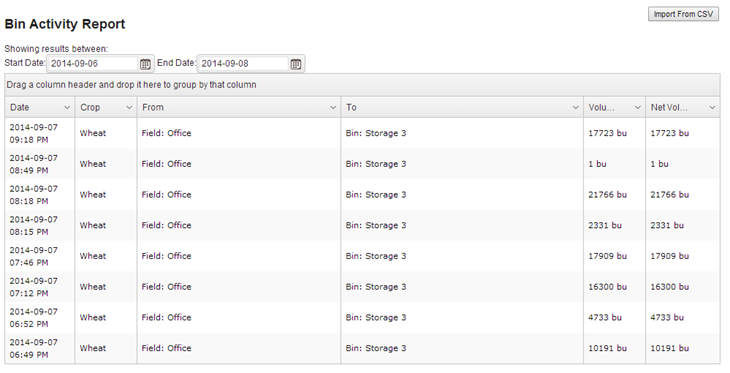Open Bin: Storage 3 link in 07:46 PM row
The image size is (730, 373).
coord(376,256)
